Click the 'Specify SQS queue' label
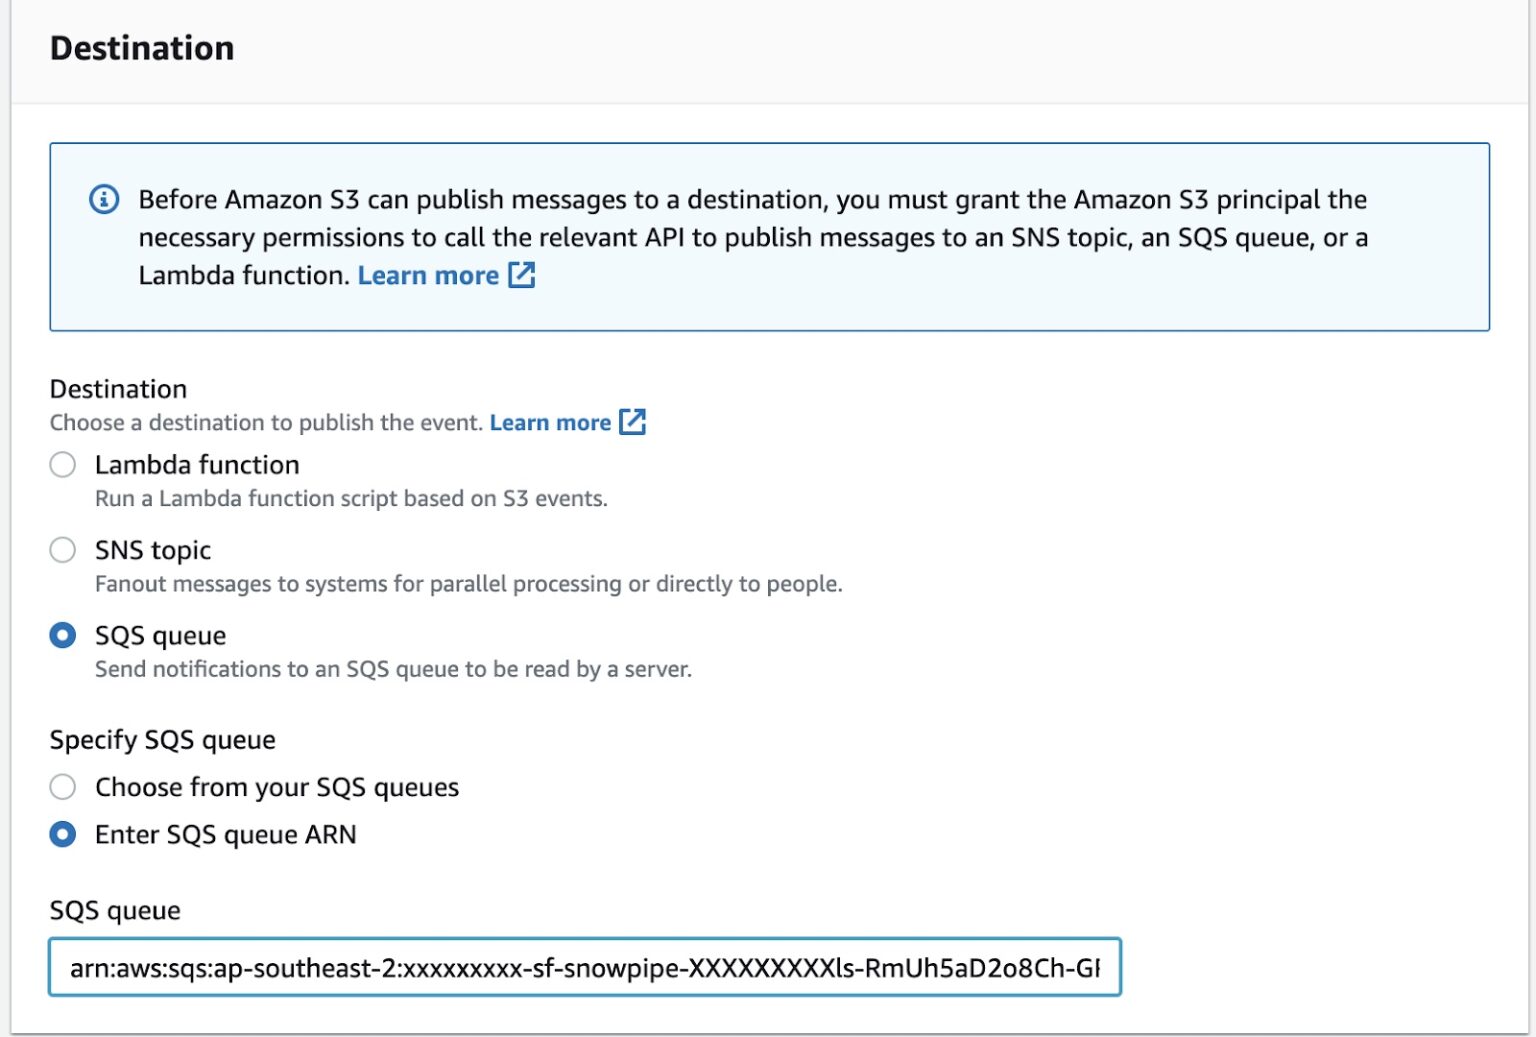The image size is (1536, 1037). [x=162, y=739]
